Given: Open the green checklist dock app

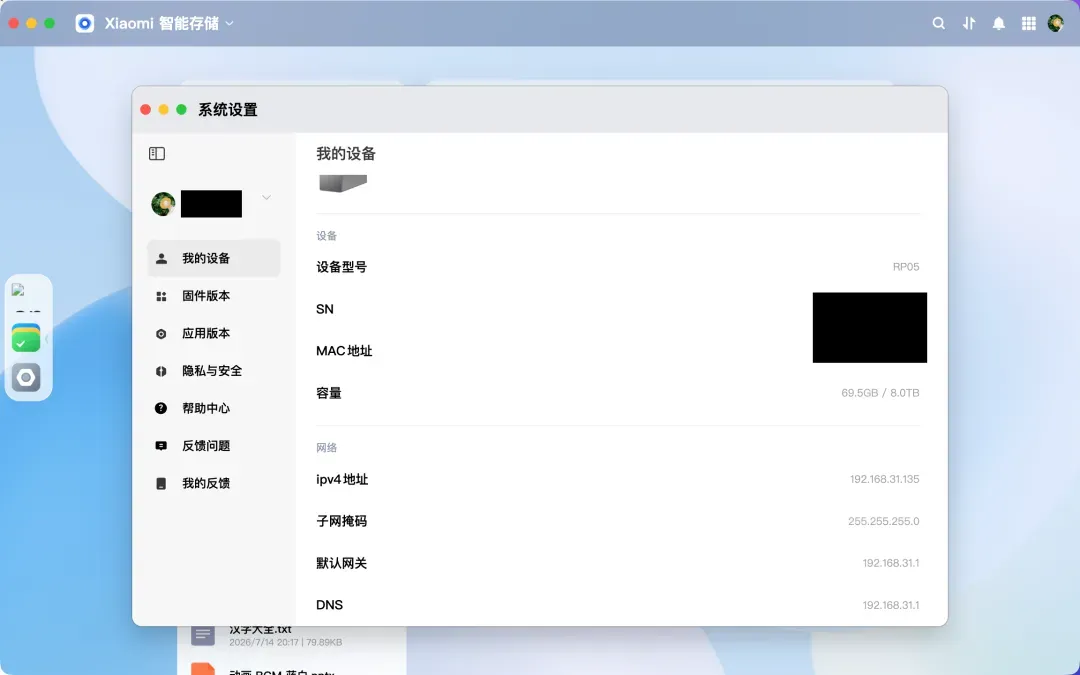Looking at the screenshot, I should pos(26,338).
